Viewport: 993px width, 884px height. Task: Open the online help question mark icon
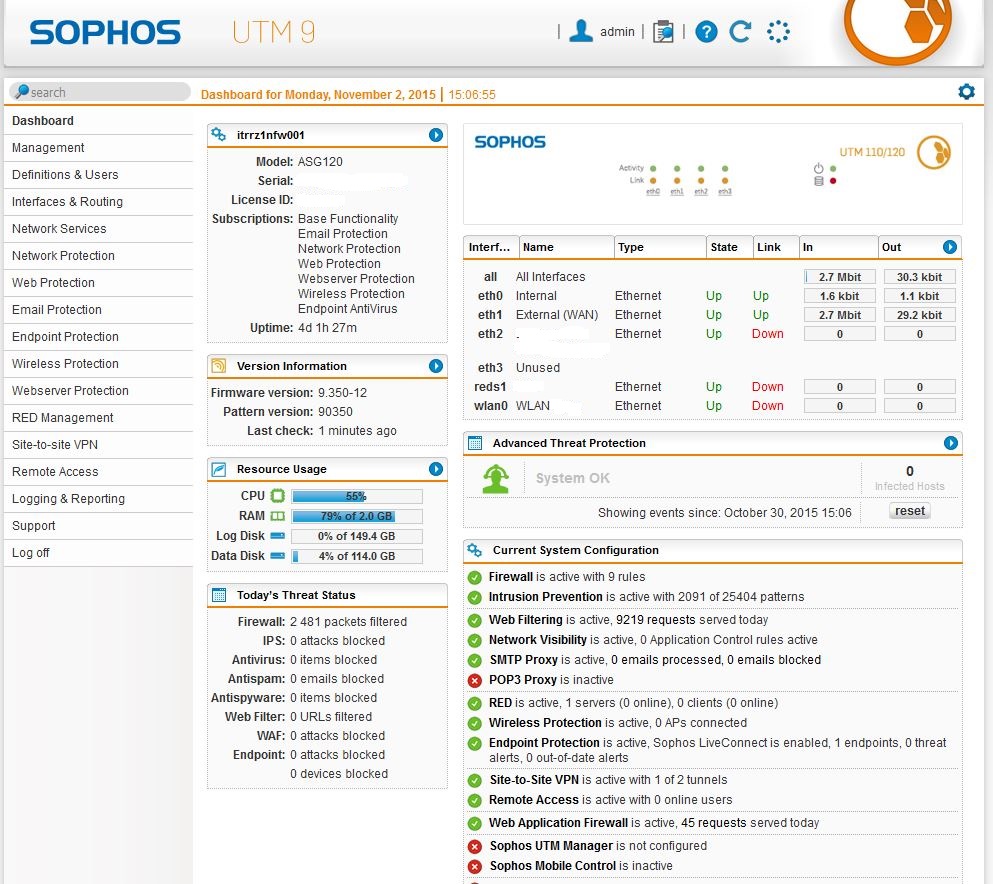(x=706, y=31)
